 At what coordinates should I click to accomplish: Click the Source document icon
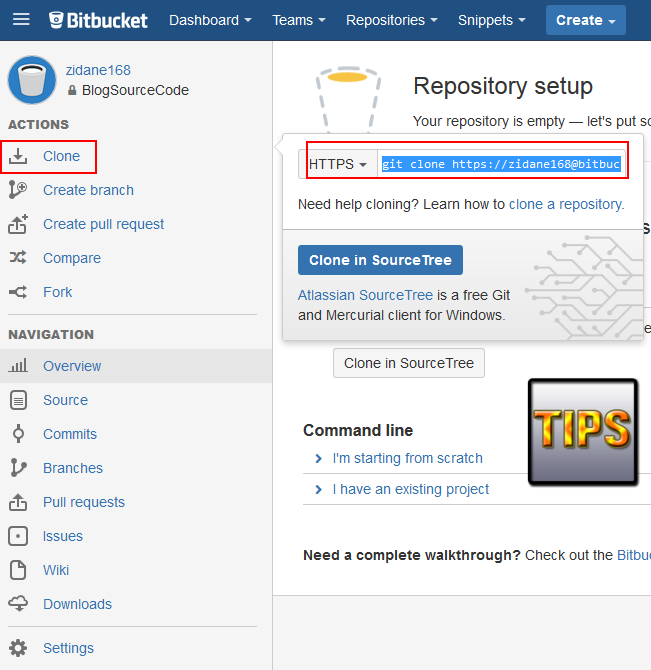[x=18, y=400]
